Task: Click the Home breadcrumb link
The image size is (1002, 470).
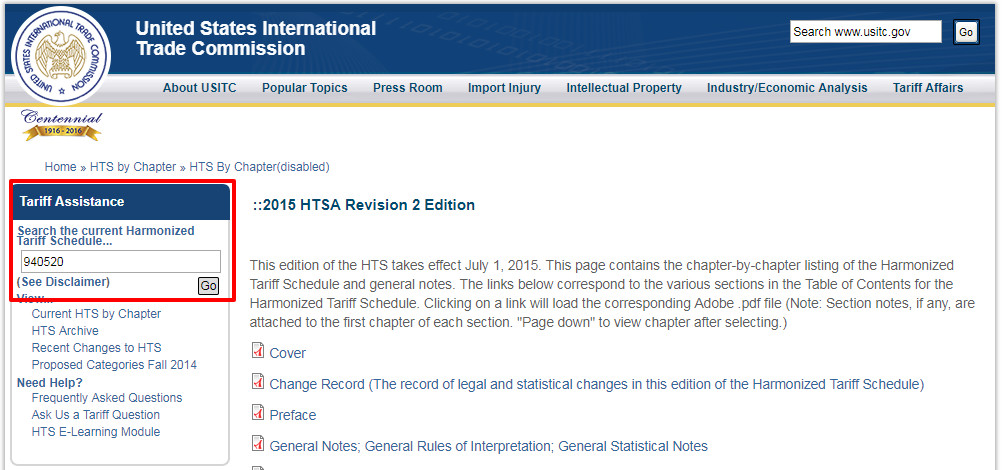Action: pos(60,167)
